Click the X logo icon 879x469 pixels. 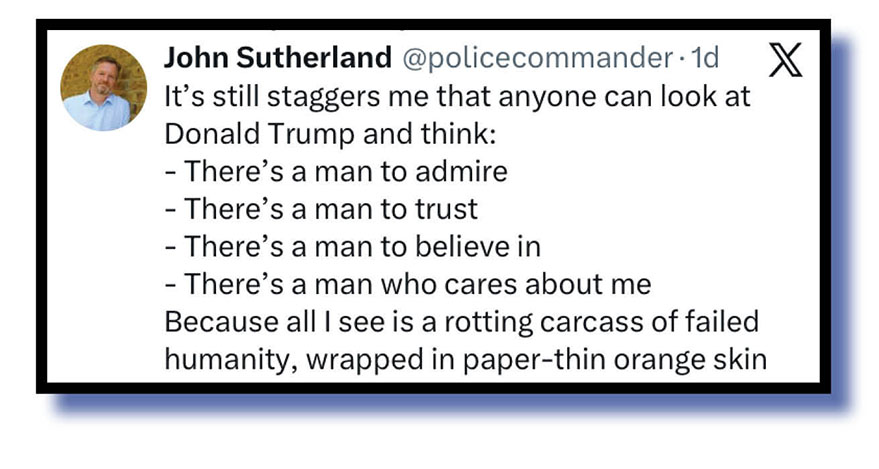pyautogui.click(x=789, y=62)
